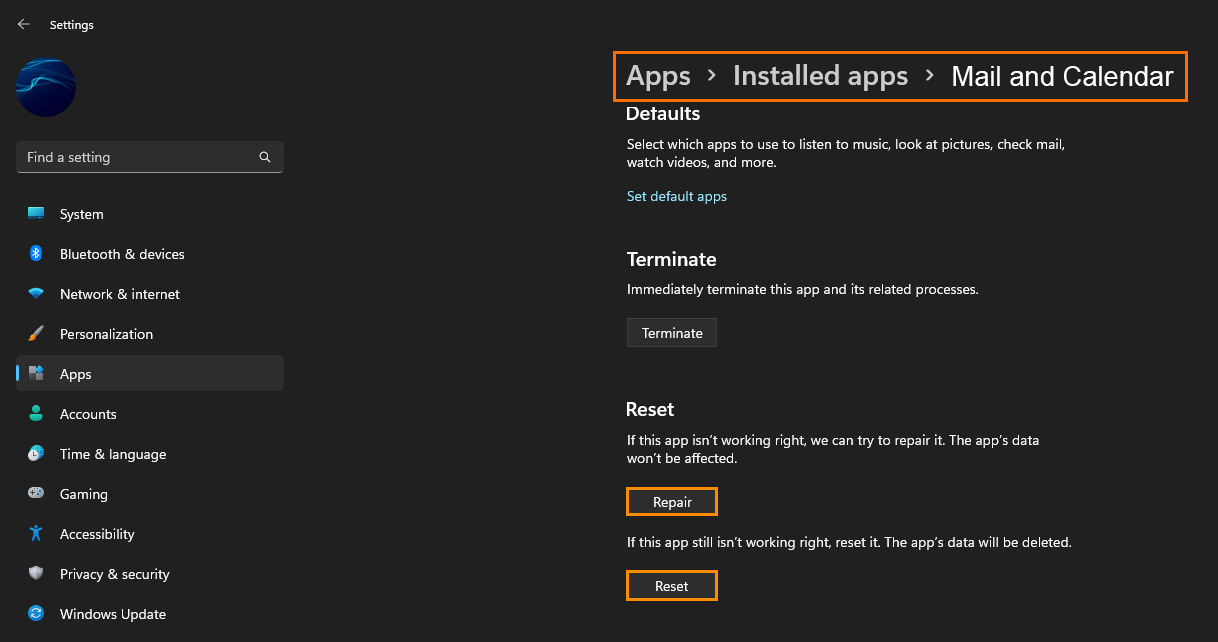The height and width of the screenshot is (642, 1218).
Task: Open Time & language settings
Action: 150,454
